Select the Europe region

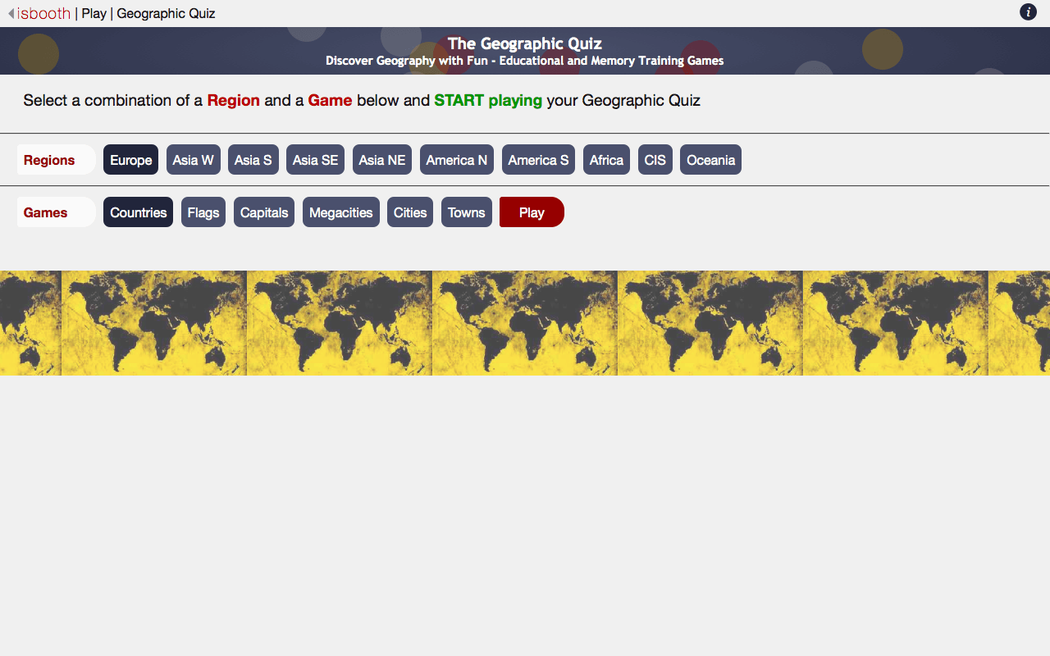point(131,160)
